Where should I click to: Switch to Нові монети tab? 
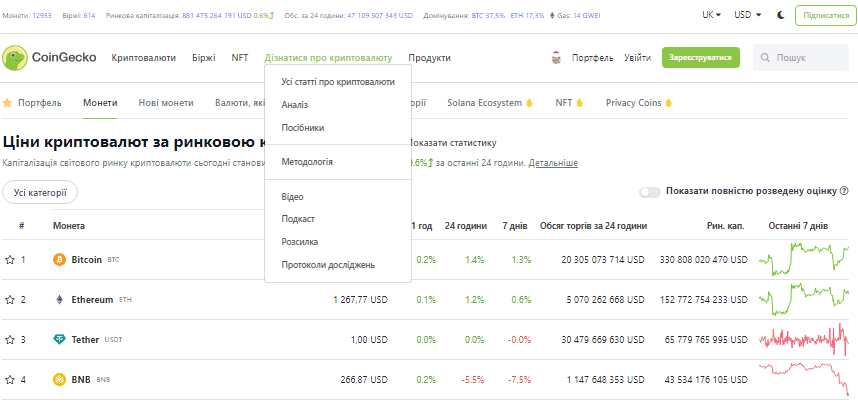click(166, 103)
